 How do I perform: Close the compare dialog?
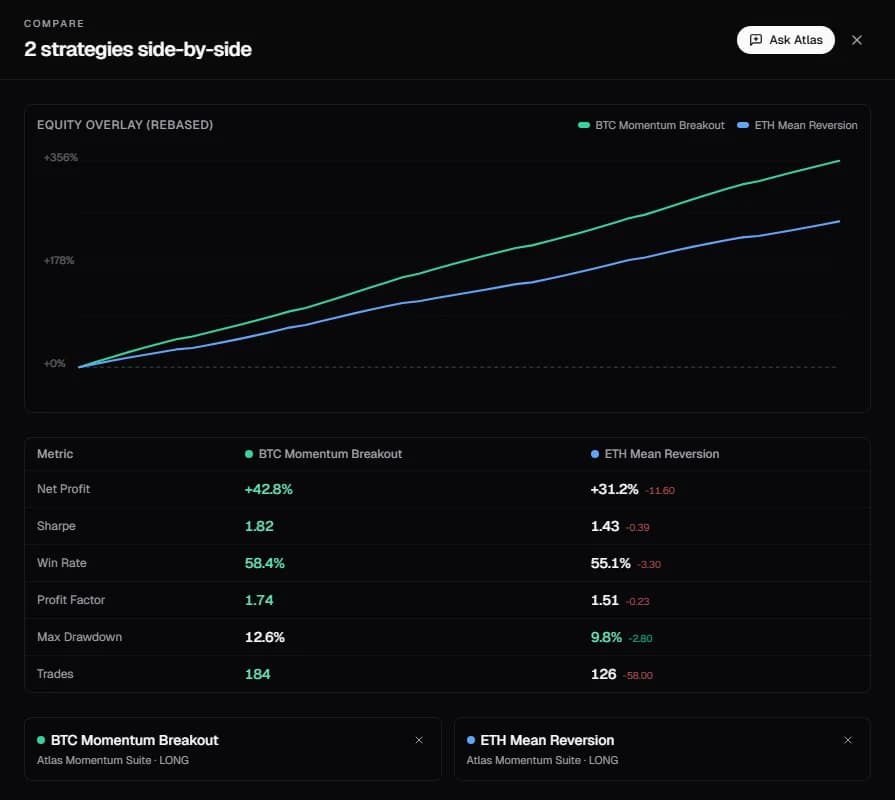click(x=857, y=40)
